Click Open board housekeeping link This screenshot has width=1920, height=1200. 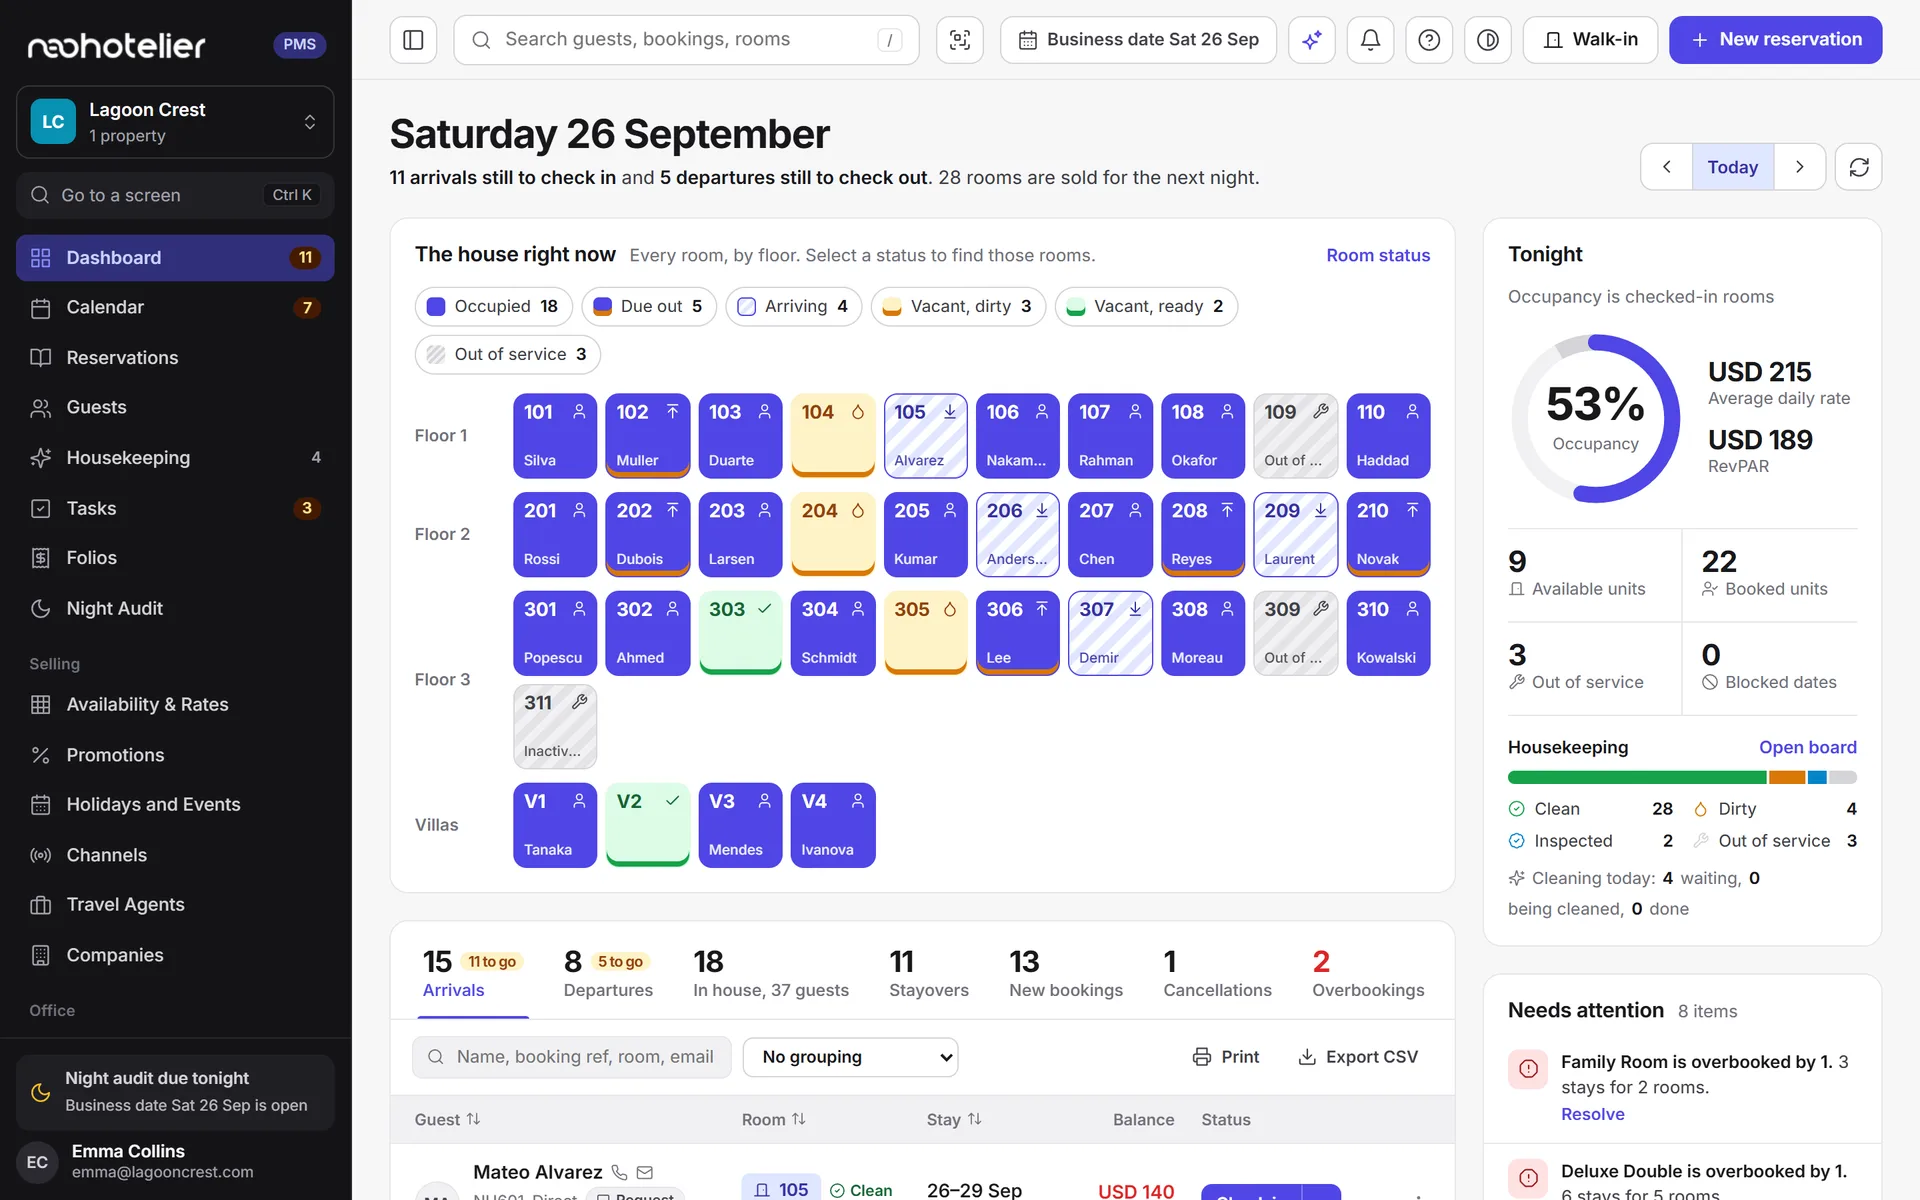click(1807, 747)
